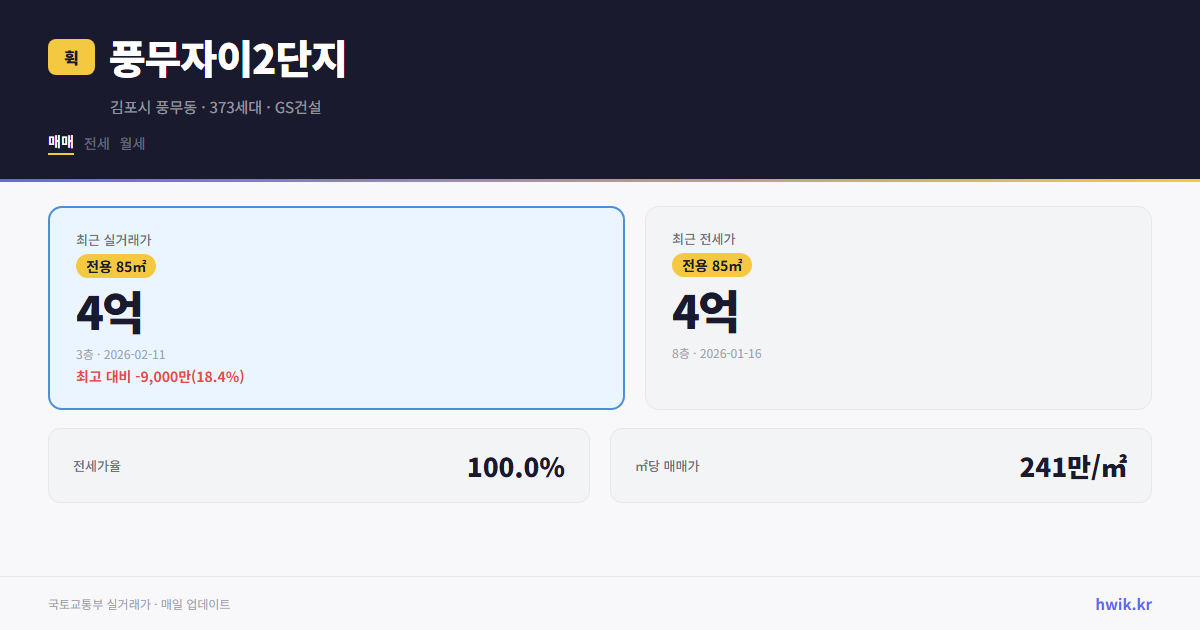Image resolution: width=1200 pixels, height=630 pixels.
Task: Click the 100.0% jeonse ratio value
Action: pos(516,466)
